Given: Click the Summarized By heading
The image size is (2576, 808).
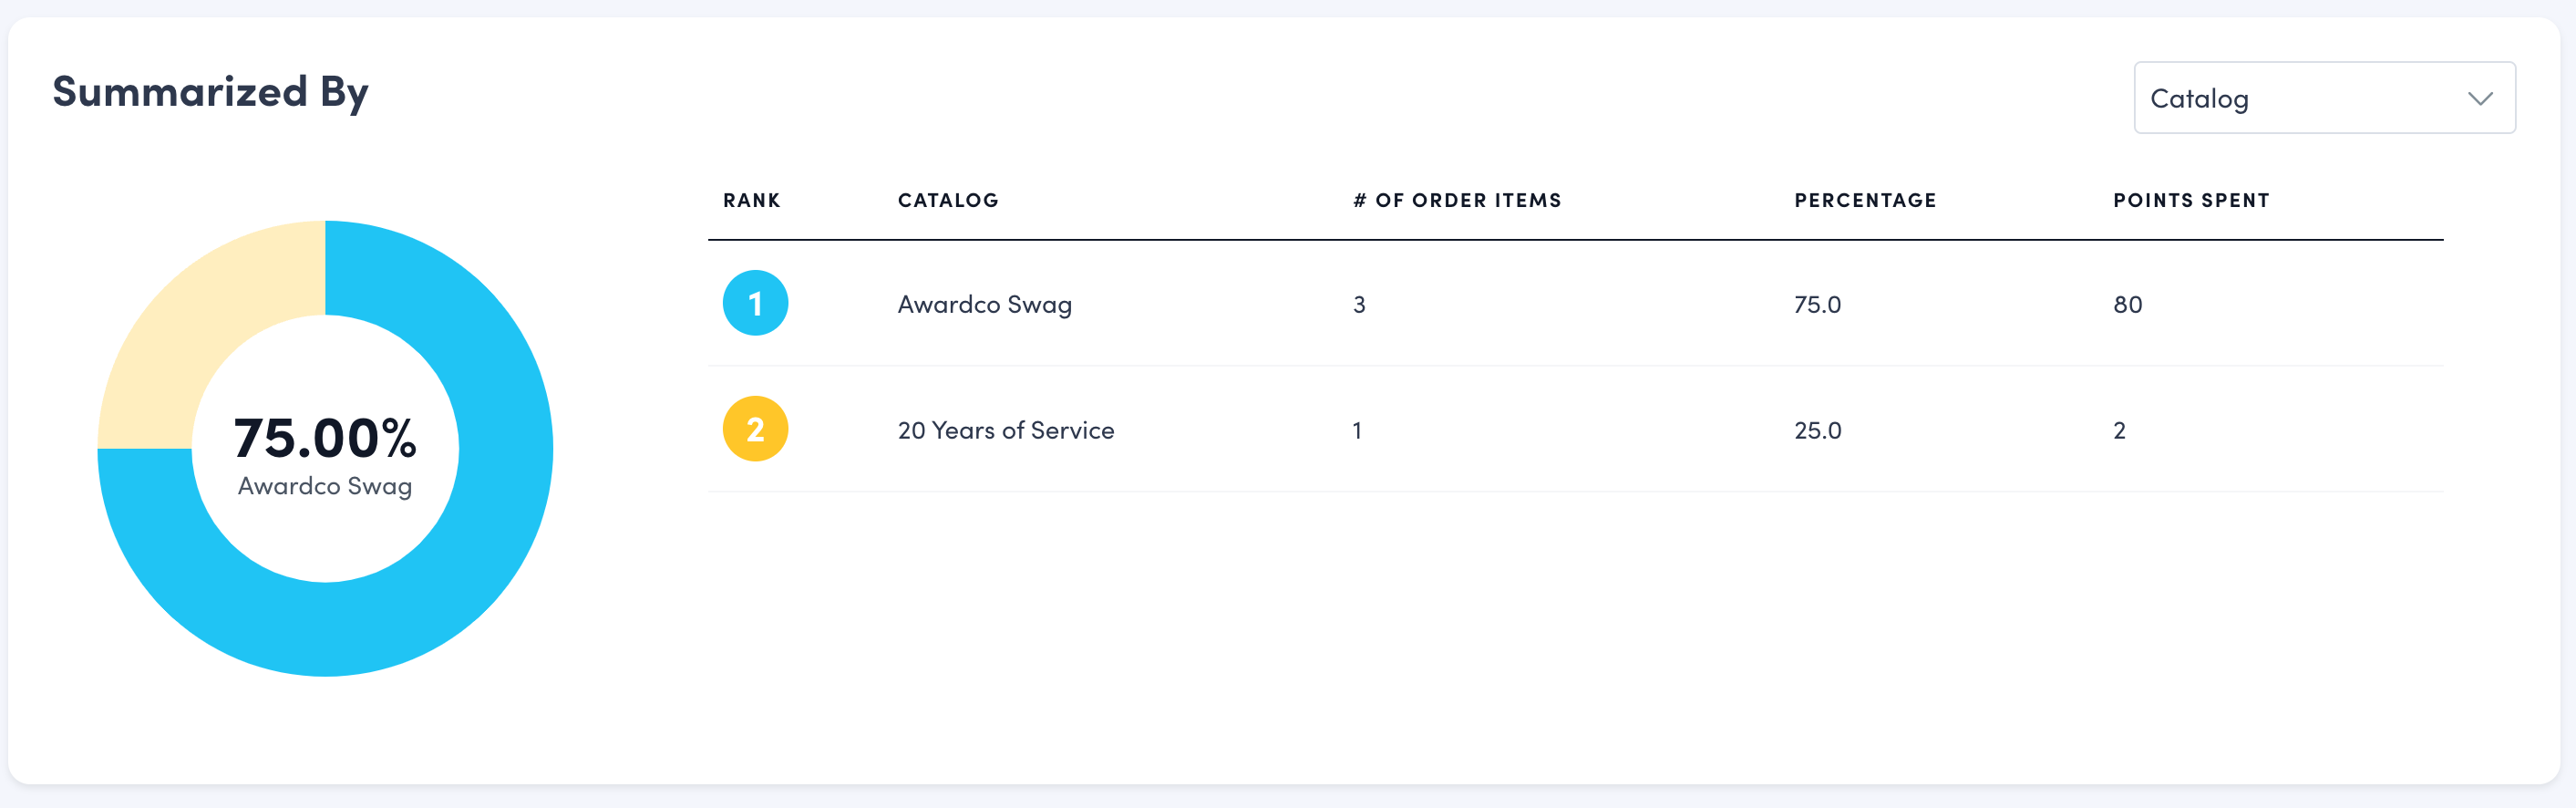Looking at the screenshot, I should pyautogui.click(x=210, y=92).
